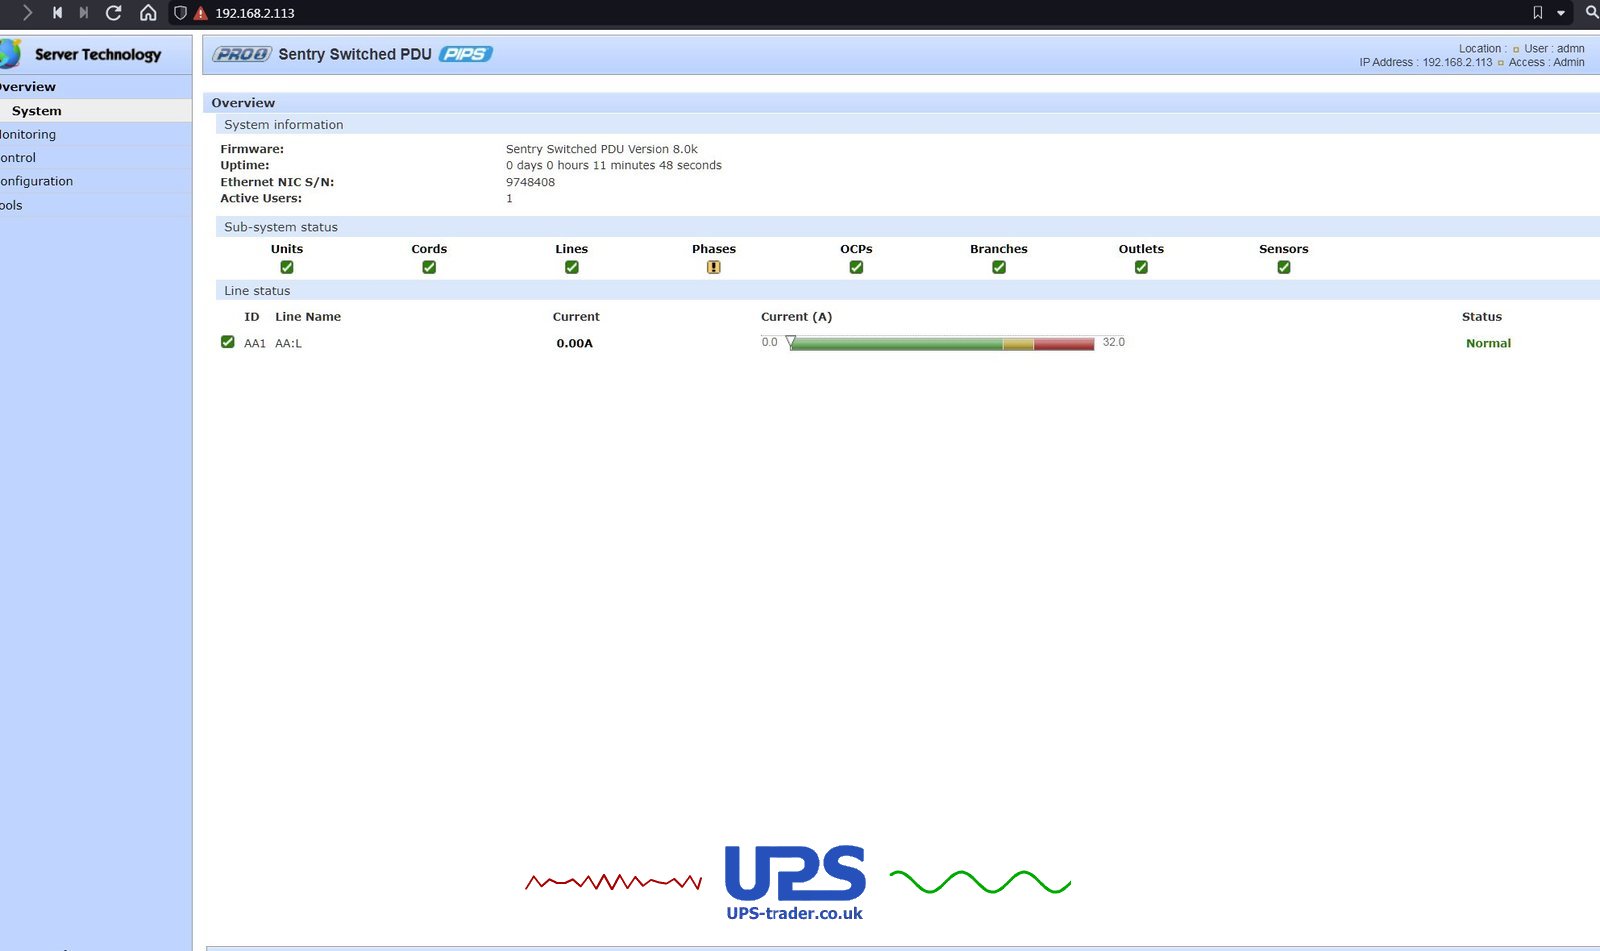Screen dimensions: 1600x951
Task: Click the Sensors status check icon
Action: coord(1284,267)
